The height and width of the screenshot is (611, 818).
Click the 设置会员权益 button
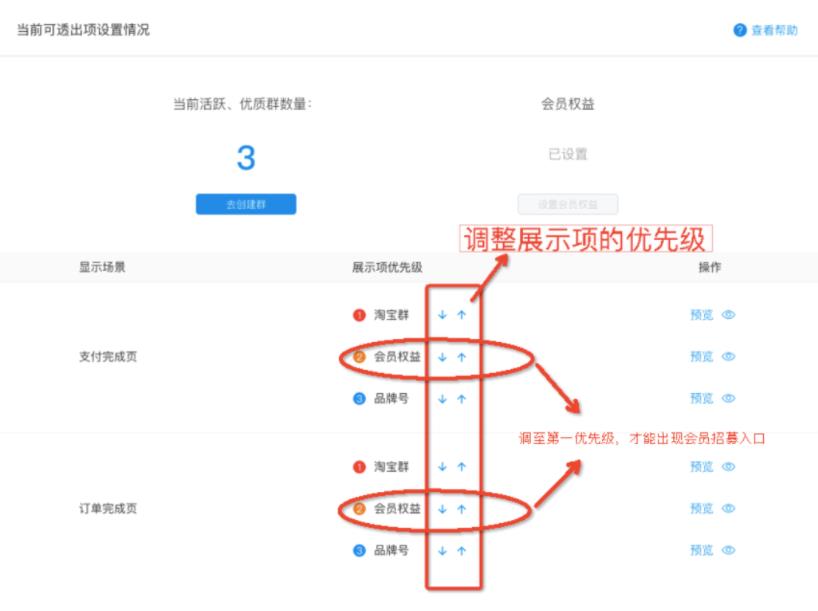[567, 204]
